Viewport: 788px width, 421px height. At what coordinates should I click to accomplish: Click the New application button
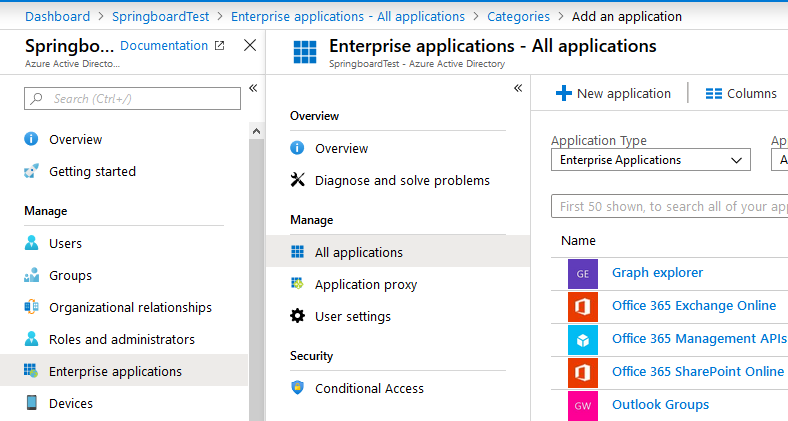614,93
